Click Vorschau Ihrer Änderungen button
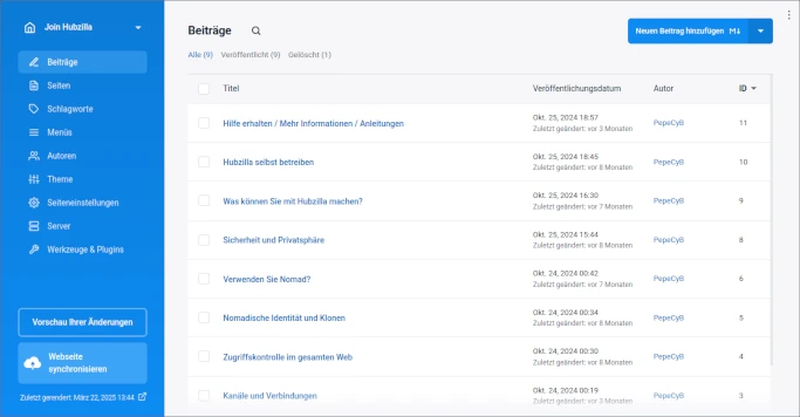 [x=82, y=322]
